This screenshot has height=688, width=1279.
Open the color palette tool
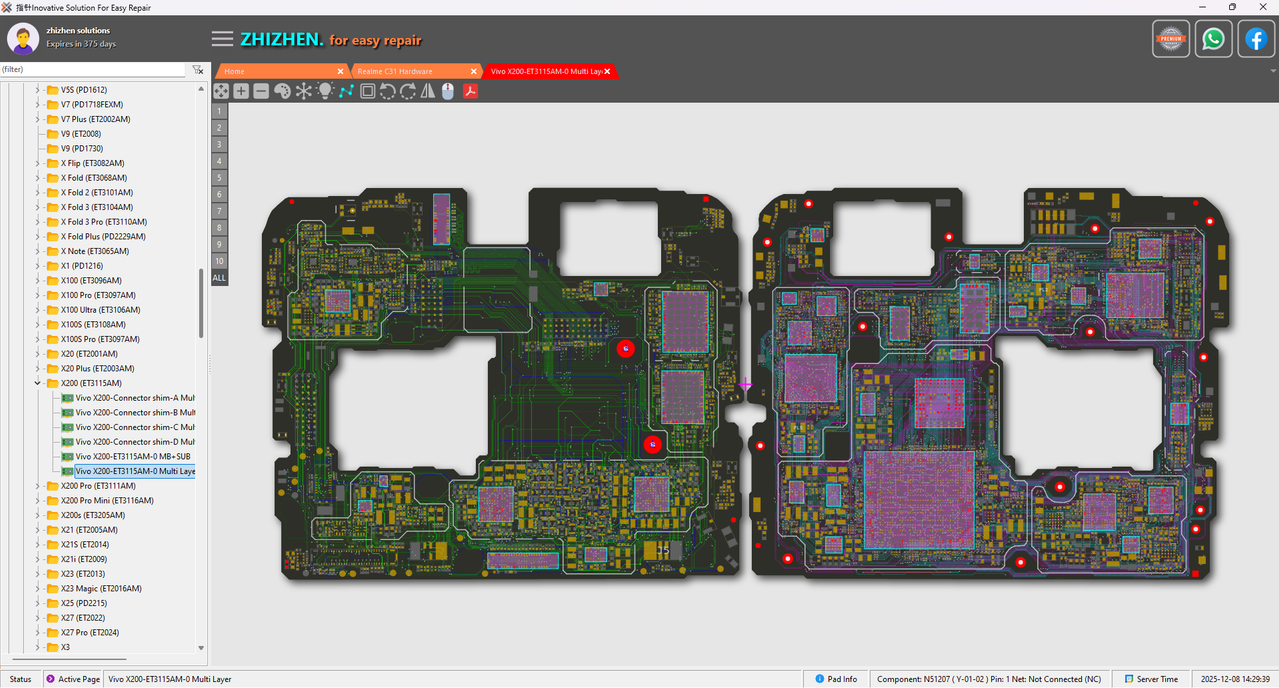[x=282, y=91]
